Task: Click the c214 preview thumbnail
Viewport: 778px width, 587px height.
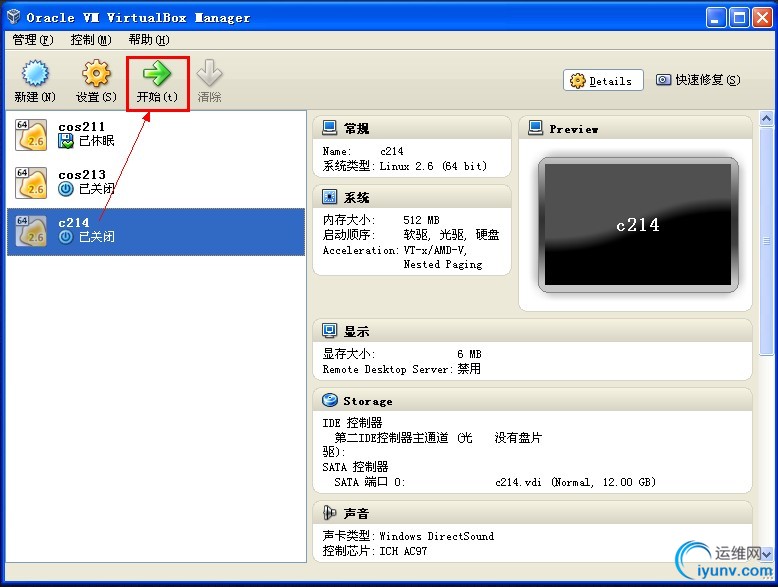Action: pyautogui.click(x=638, y=225)
